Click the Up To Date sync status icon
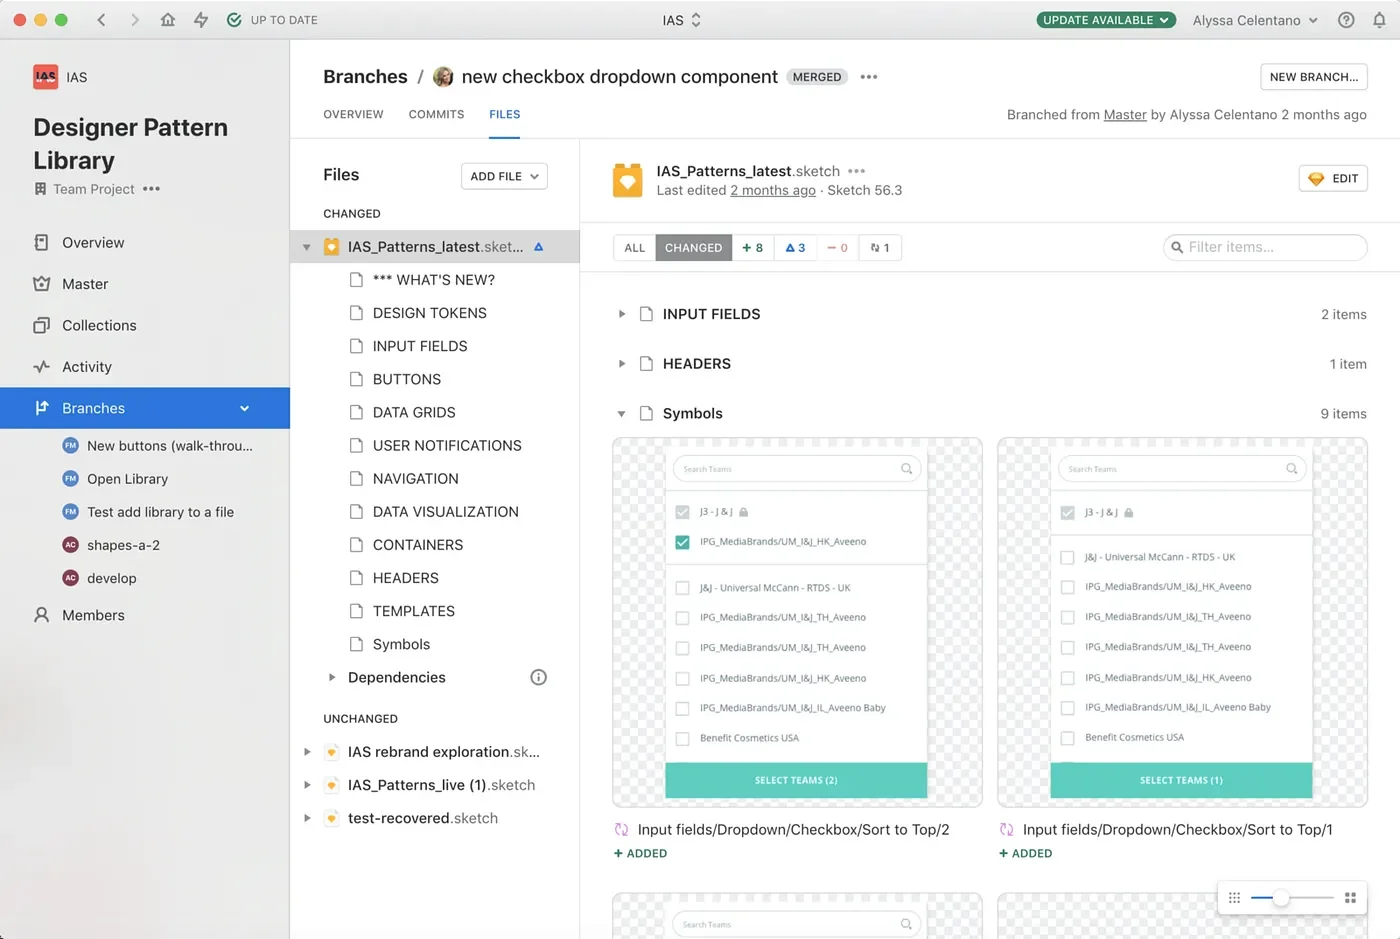This screenshot has width=1400, height=939. click(234, 20)
